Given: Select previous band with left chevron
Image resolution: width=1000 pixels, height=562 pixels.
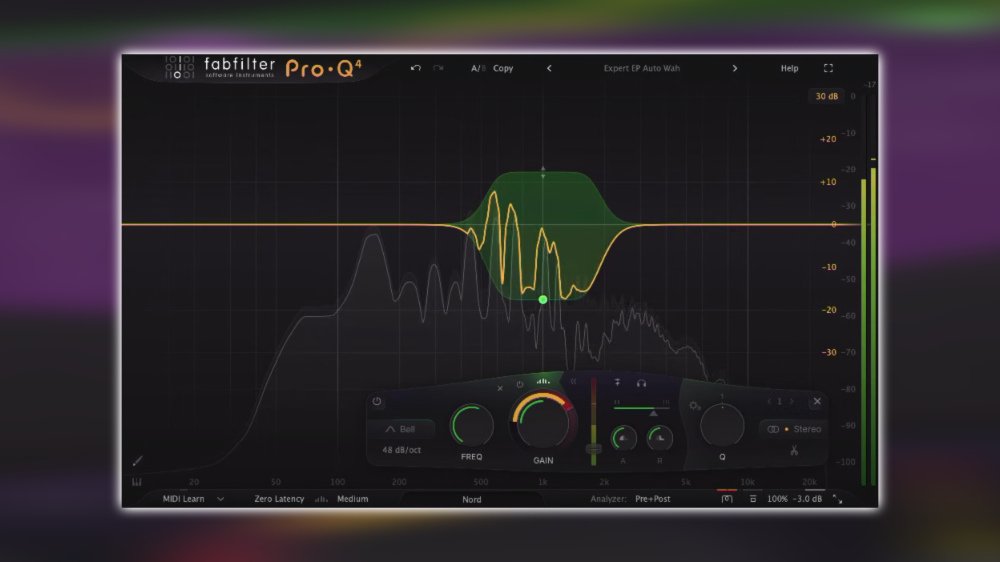Looking at the screenshot, I should click(769, 401).
